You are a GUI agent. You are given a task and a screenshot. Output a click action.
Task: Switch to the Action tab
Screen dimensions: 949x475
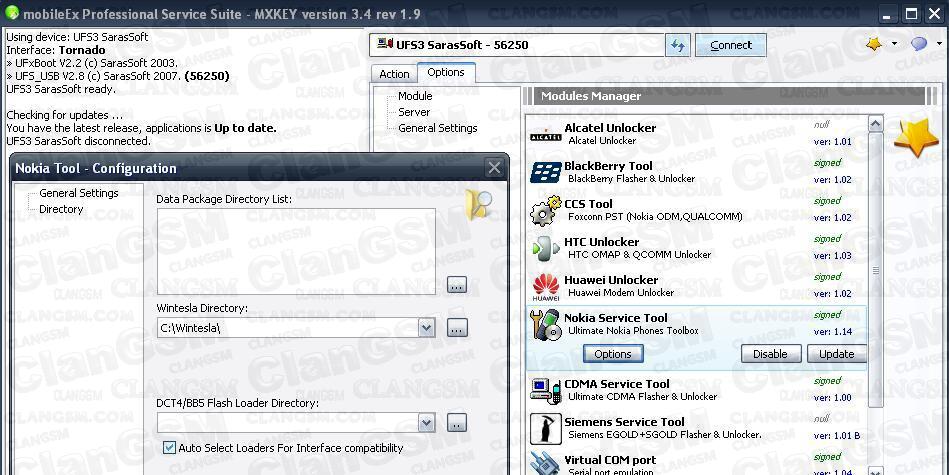pyautogui.click(x=394, y=74)
